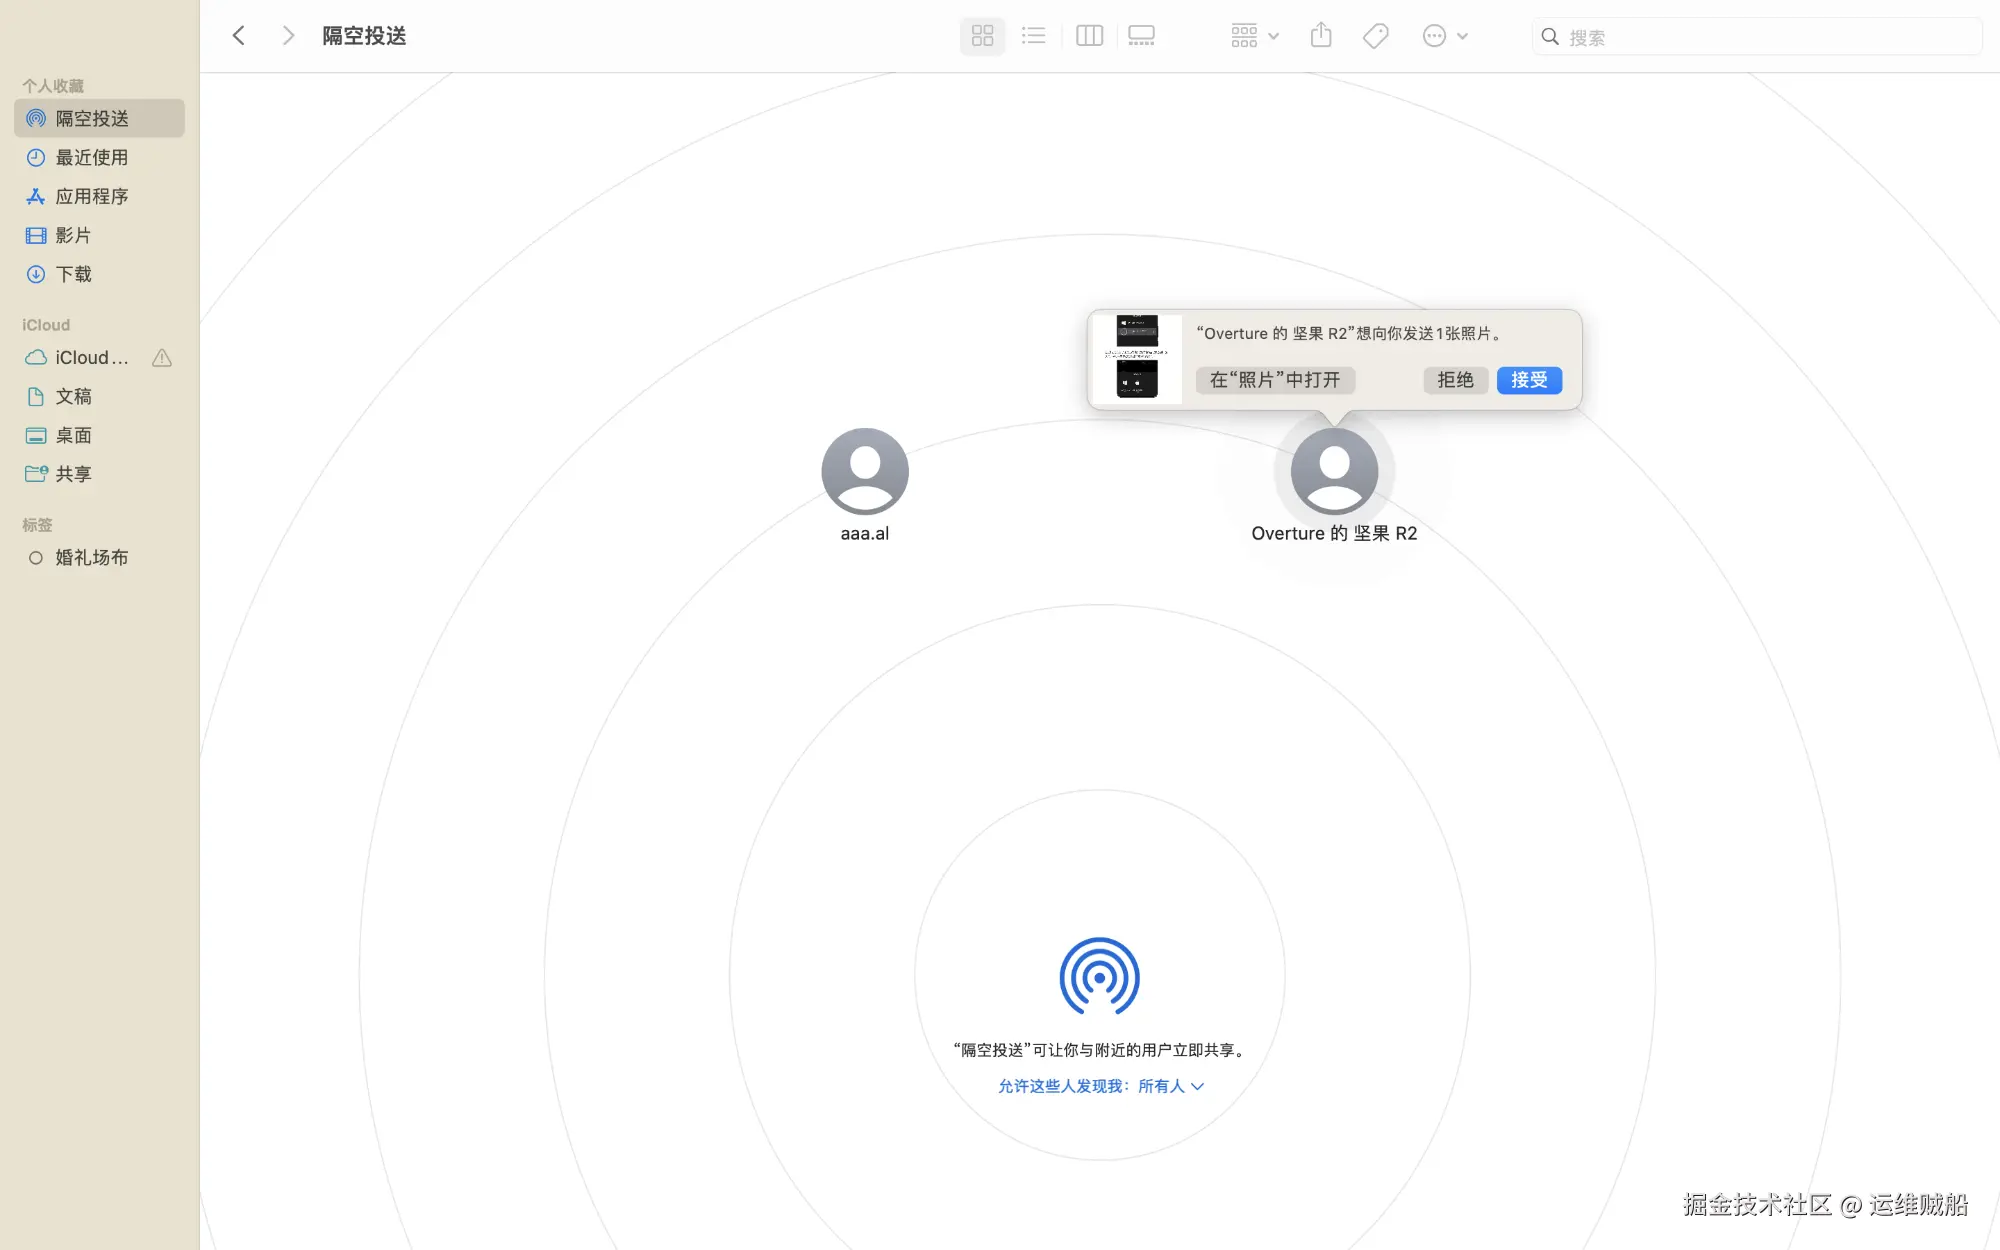Switch to icon grid view
This screenshot has width=2000, height=1250.
[982, 36]
